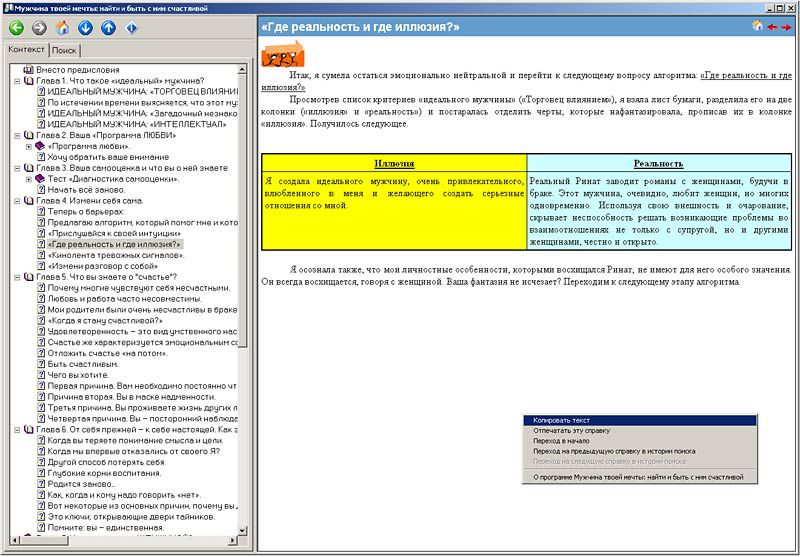The image size is (800, 557).
Task: Click the red right arrow in the topic header
Action: point(787,26)
